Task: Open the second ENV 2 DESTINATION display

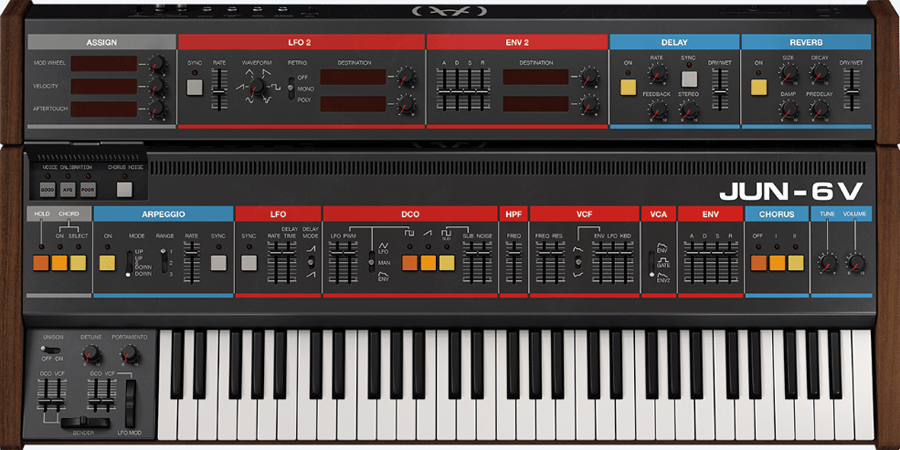Action: click(536, 104)
